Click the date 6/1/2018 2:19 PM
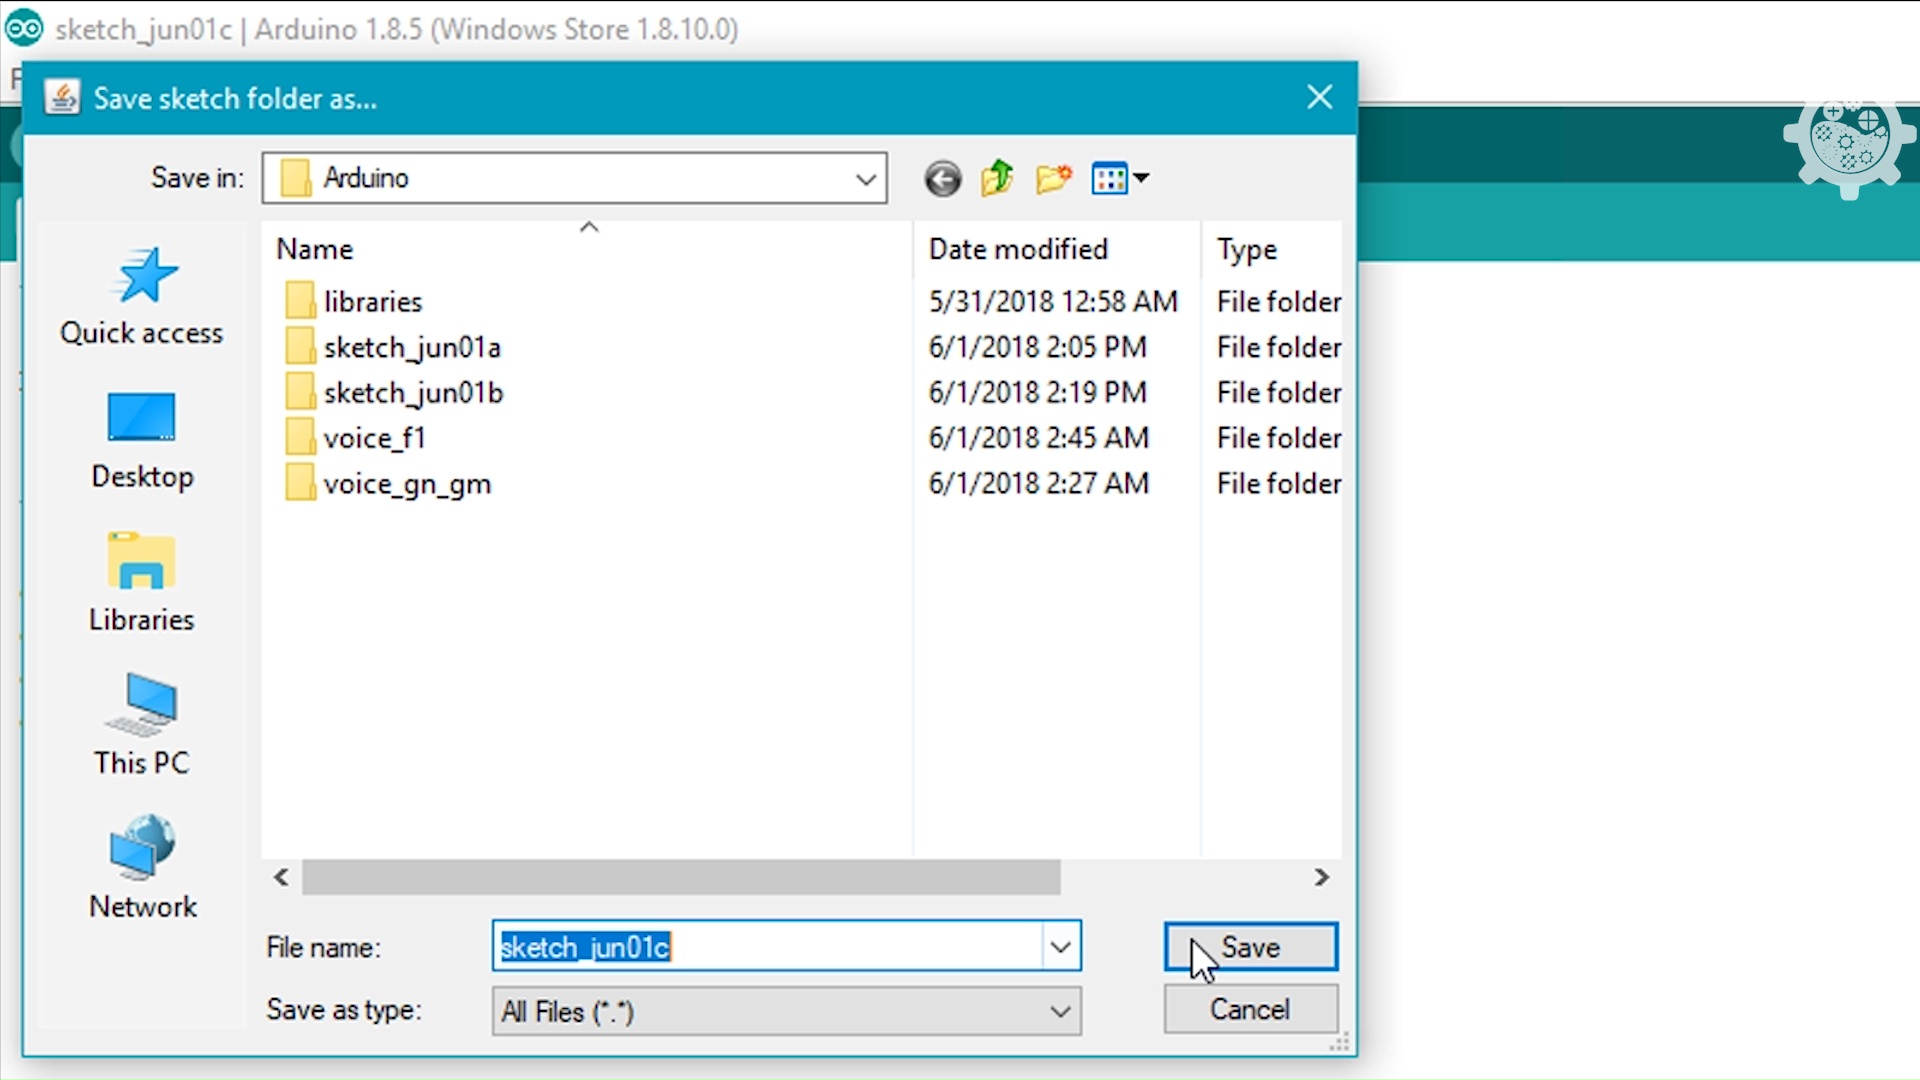 tap(1037, 392)
